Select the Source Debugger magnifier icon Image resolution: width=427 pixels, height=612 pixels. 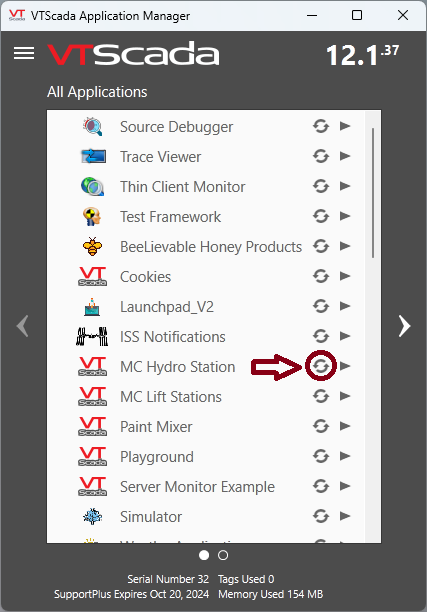tap(93, 126)
